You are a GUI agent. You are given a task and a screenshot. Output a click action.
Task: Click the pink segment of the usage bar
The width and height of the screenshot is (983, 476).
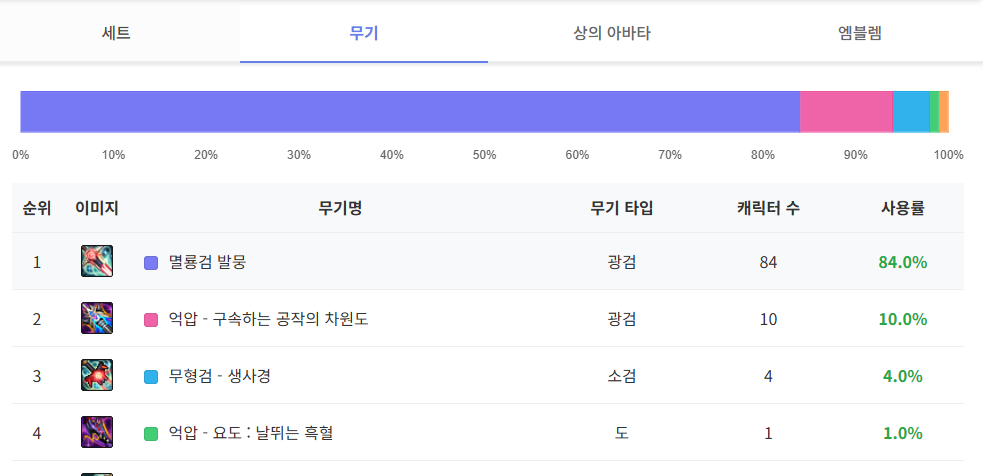(x=846, y=111)
